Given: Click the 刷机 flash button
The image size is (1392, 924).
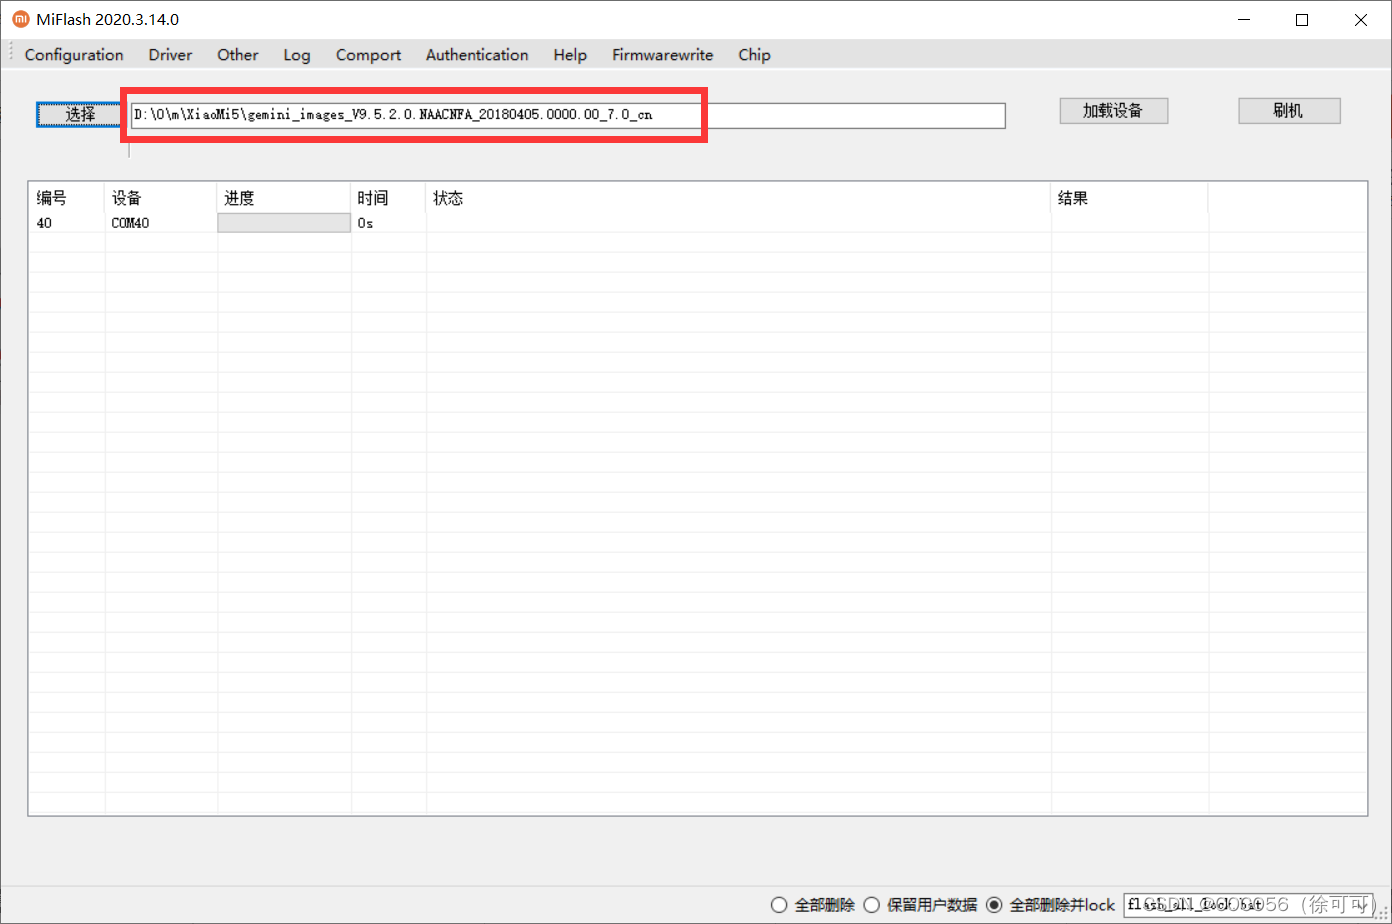Looking at the screenshot, I should pos(1289,110).
